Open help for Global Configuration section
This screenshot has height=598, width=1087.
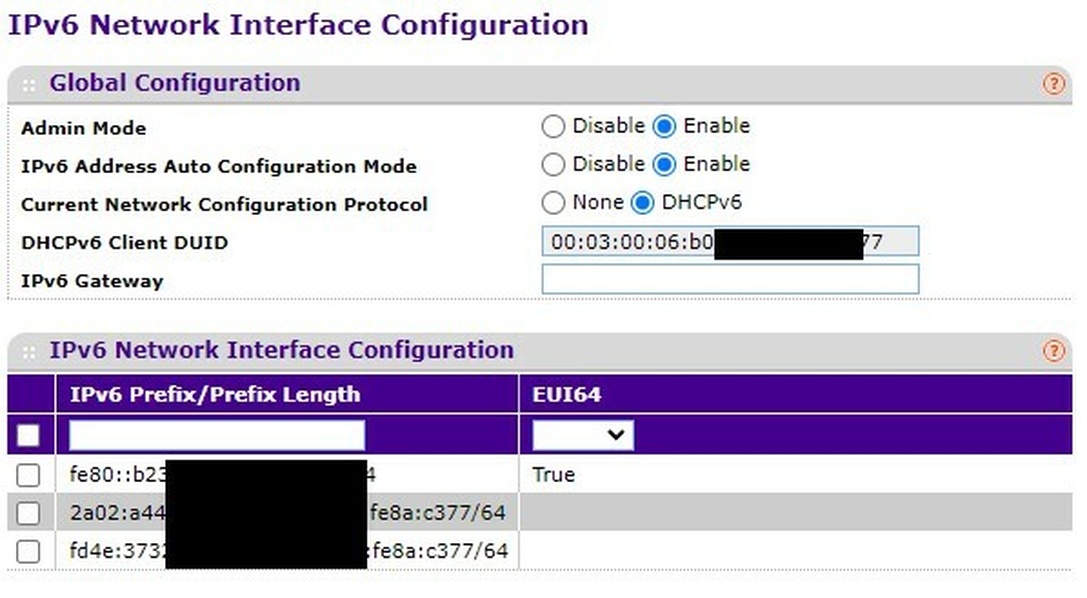(1053, 84)
